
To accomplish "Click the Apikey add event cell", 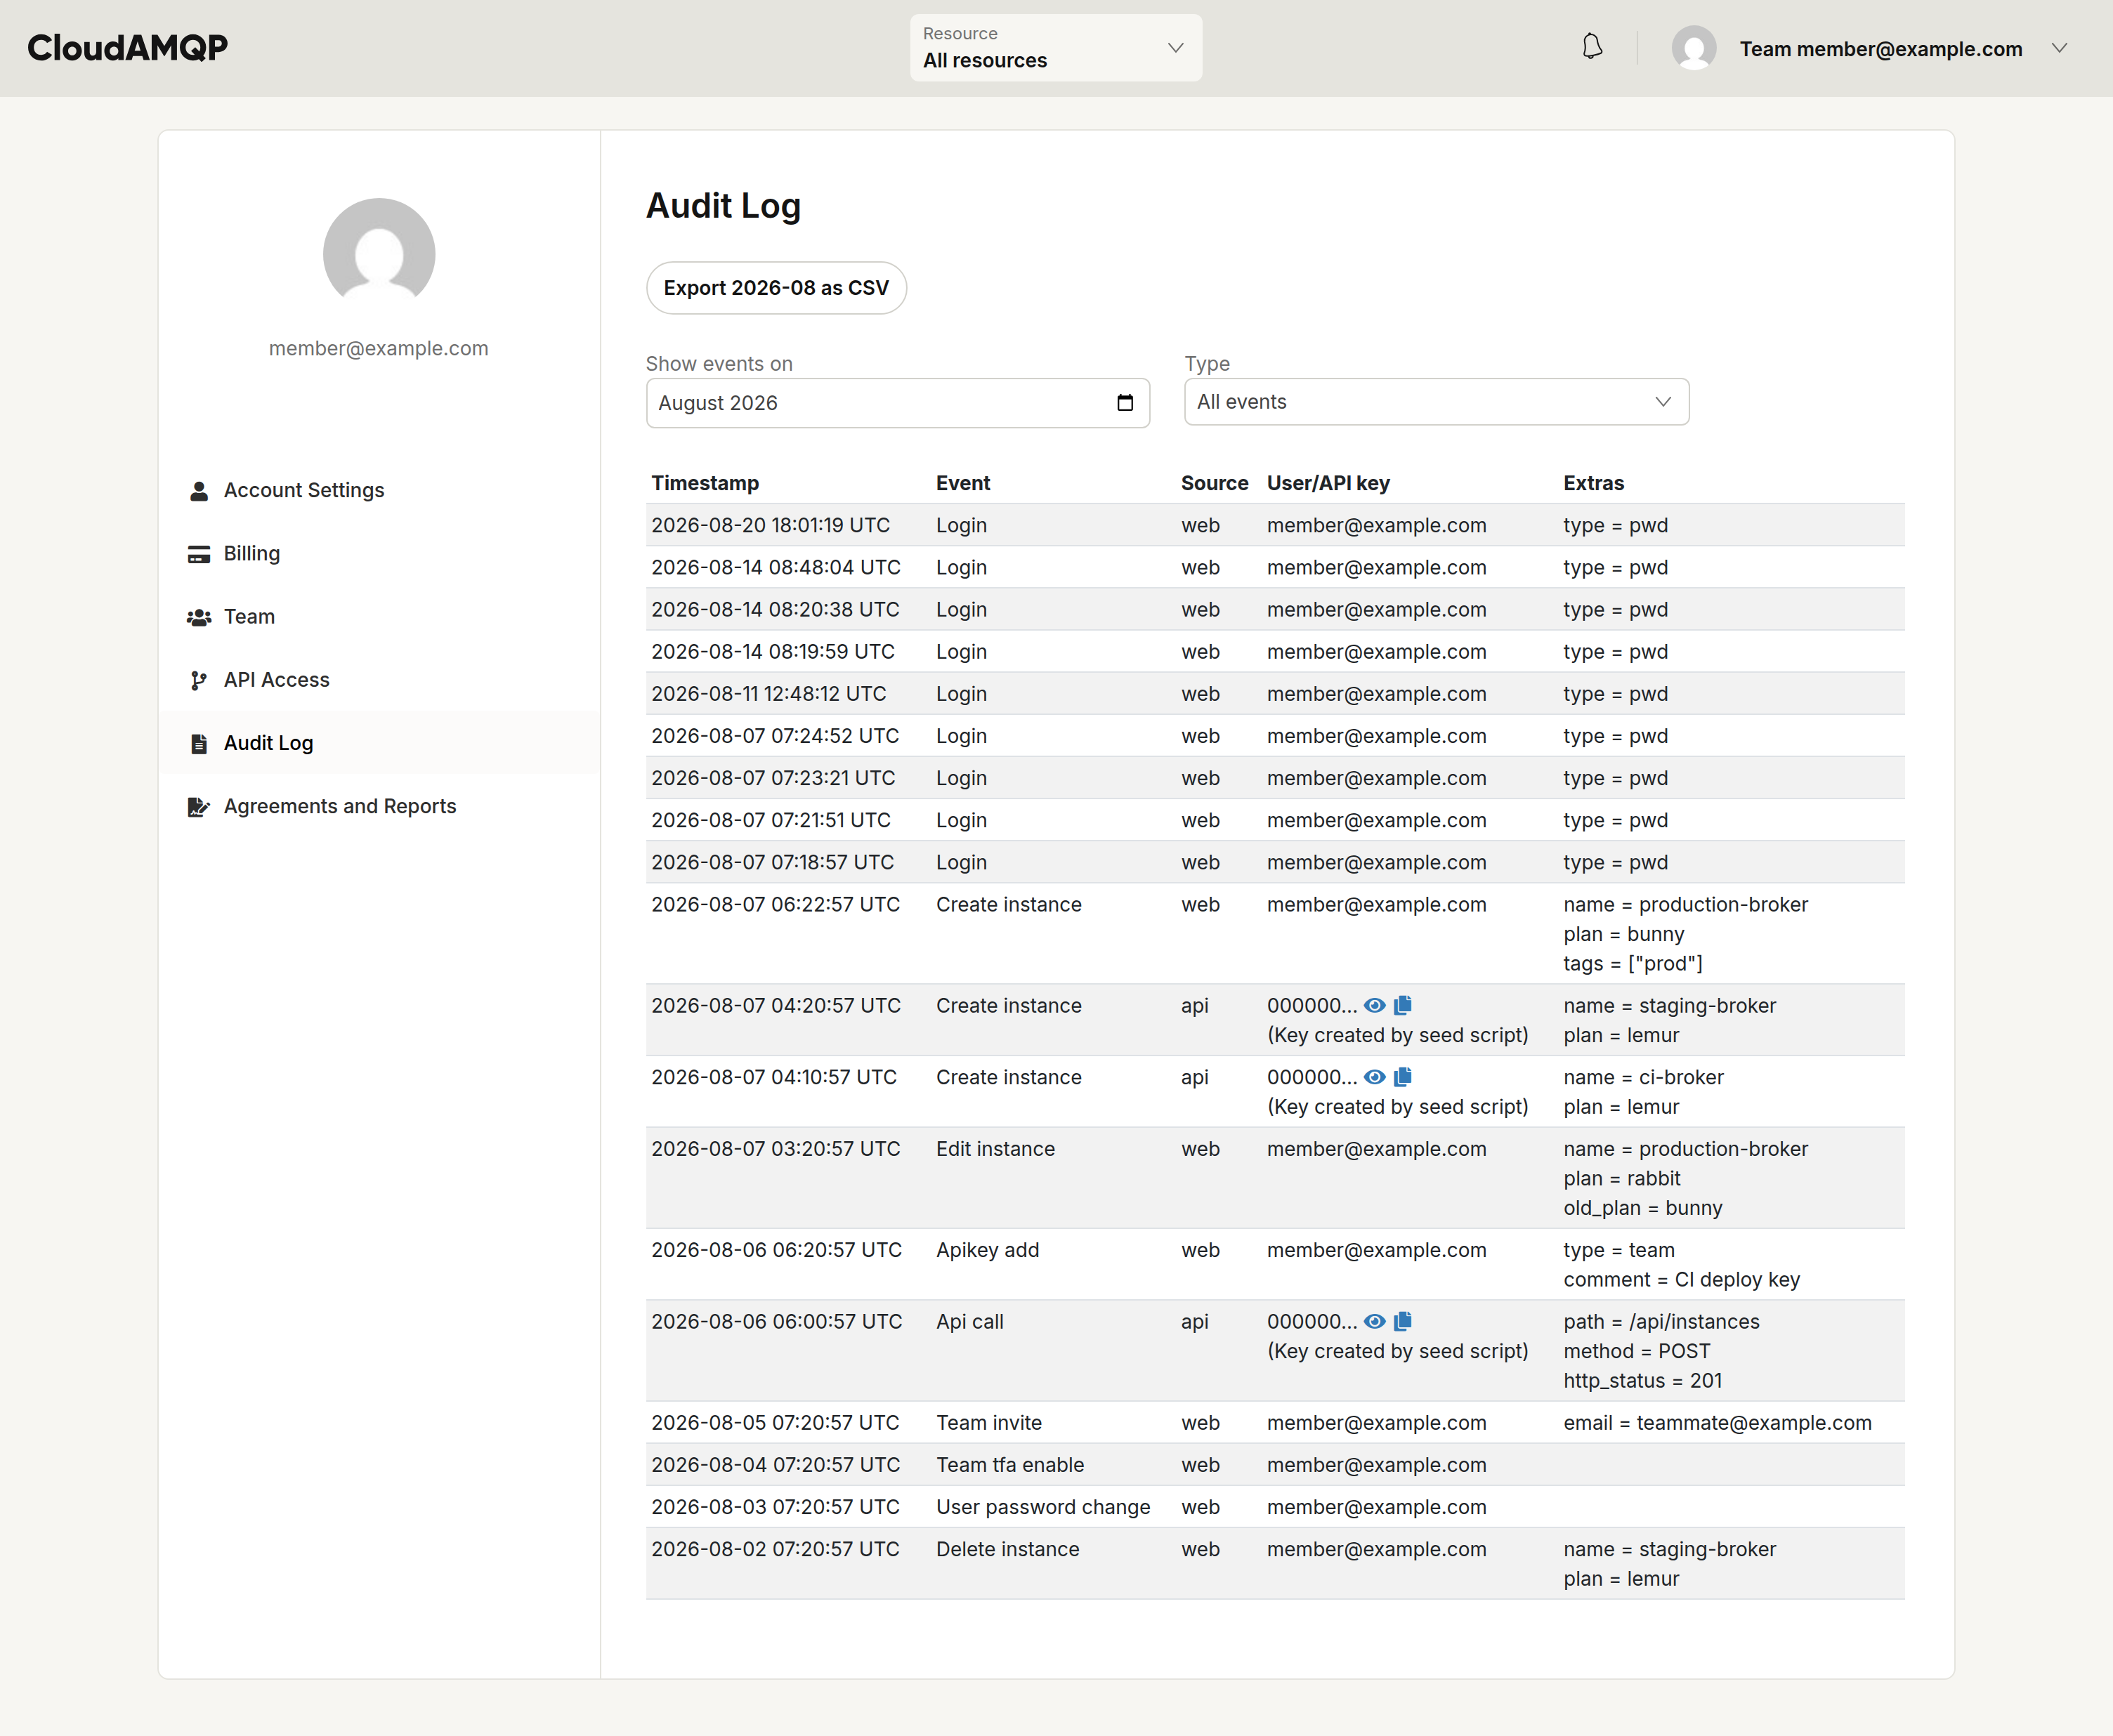I will 987,1250.
